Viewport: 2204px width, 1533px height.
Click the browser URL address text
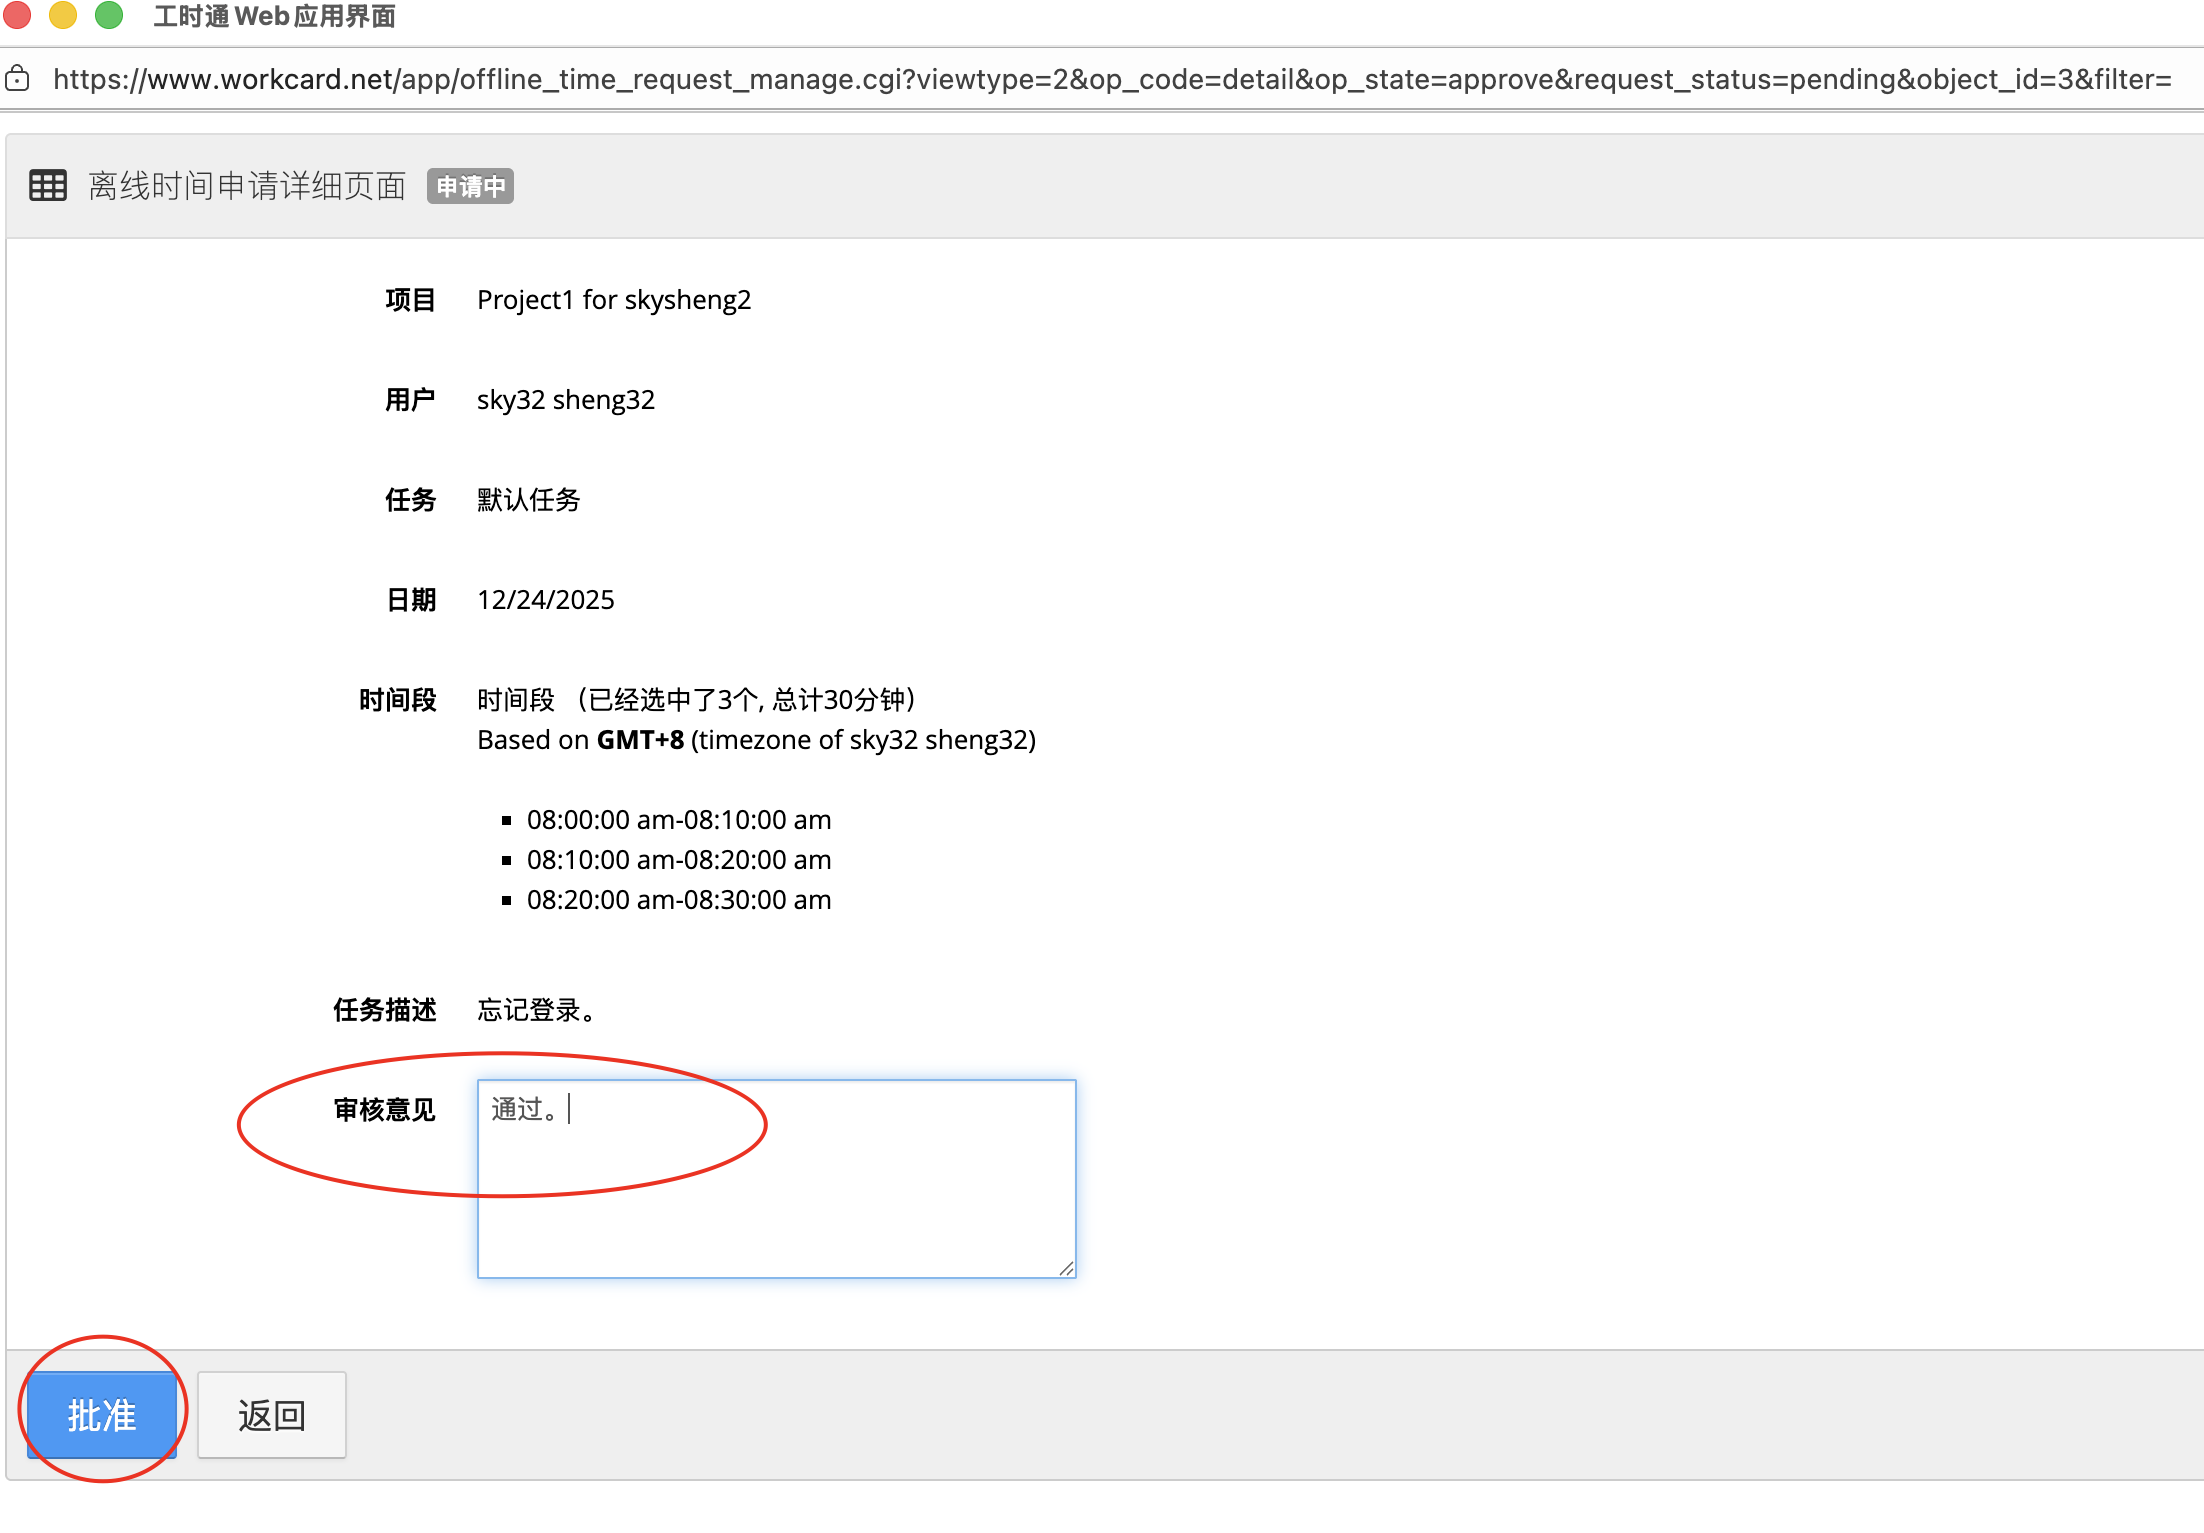[1110, 79]
